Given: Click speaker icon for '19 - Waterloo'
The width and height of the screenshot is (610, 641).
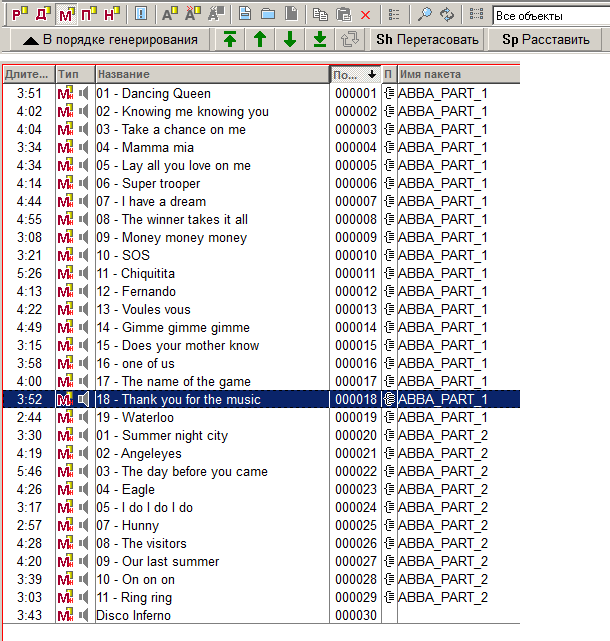Looking at the screenshot, I should 83,417.
